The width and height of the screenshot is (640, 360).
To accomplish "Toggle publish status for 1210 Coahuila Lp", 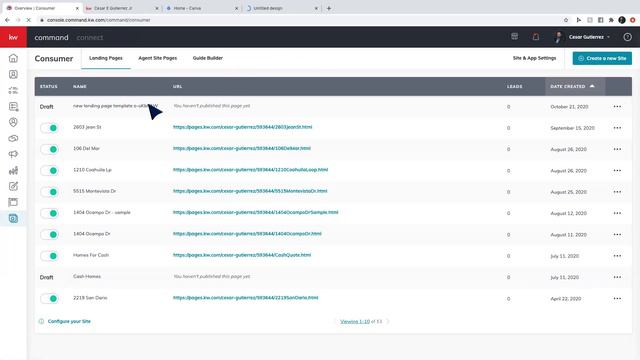I will click(49, 170).
